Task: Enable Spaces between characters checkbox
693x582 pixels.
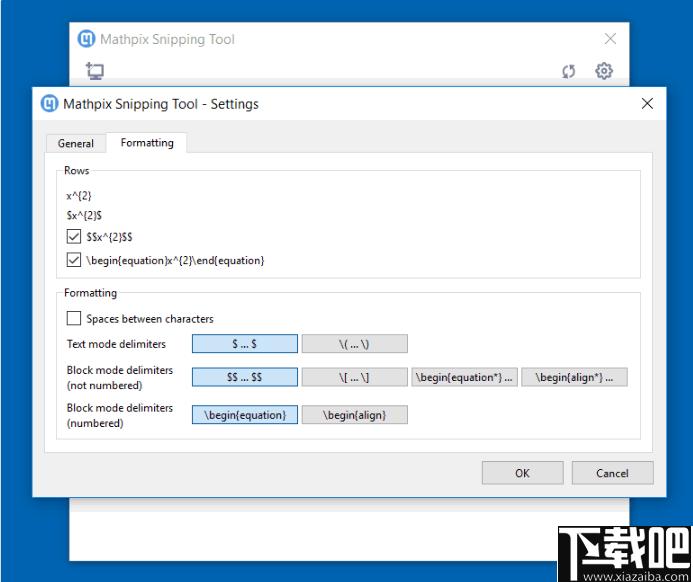Action: (74, 318)
